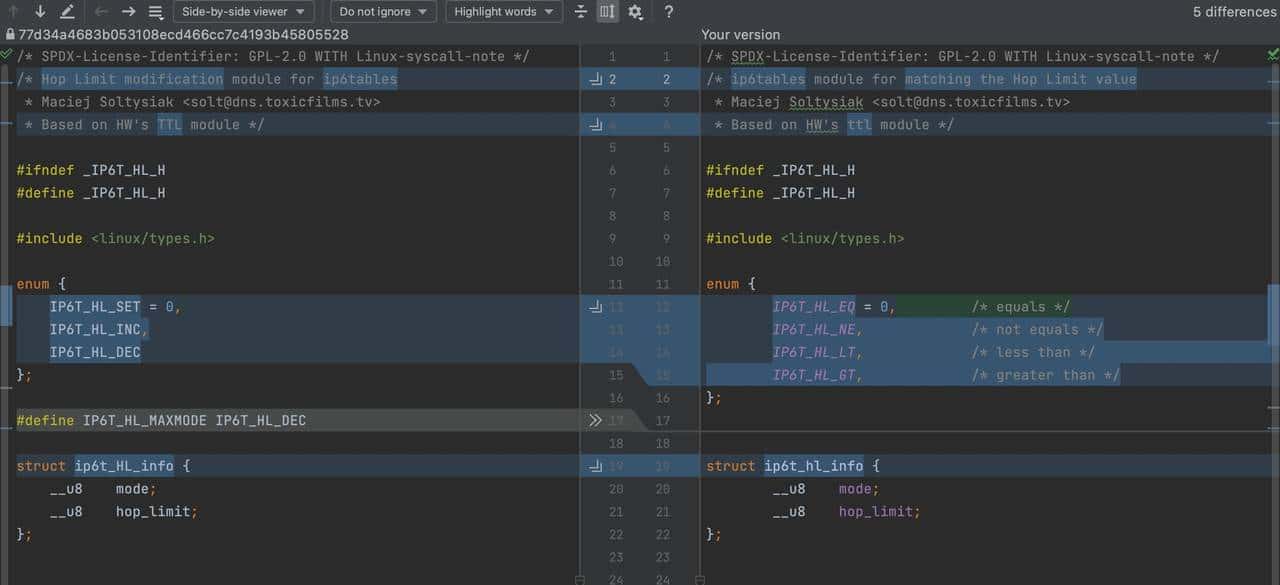
Task: Apply the struct ip6t_hl_info change chevron
Action: coord(596,465)
